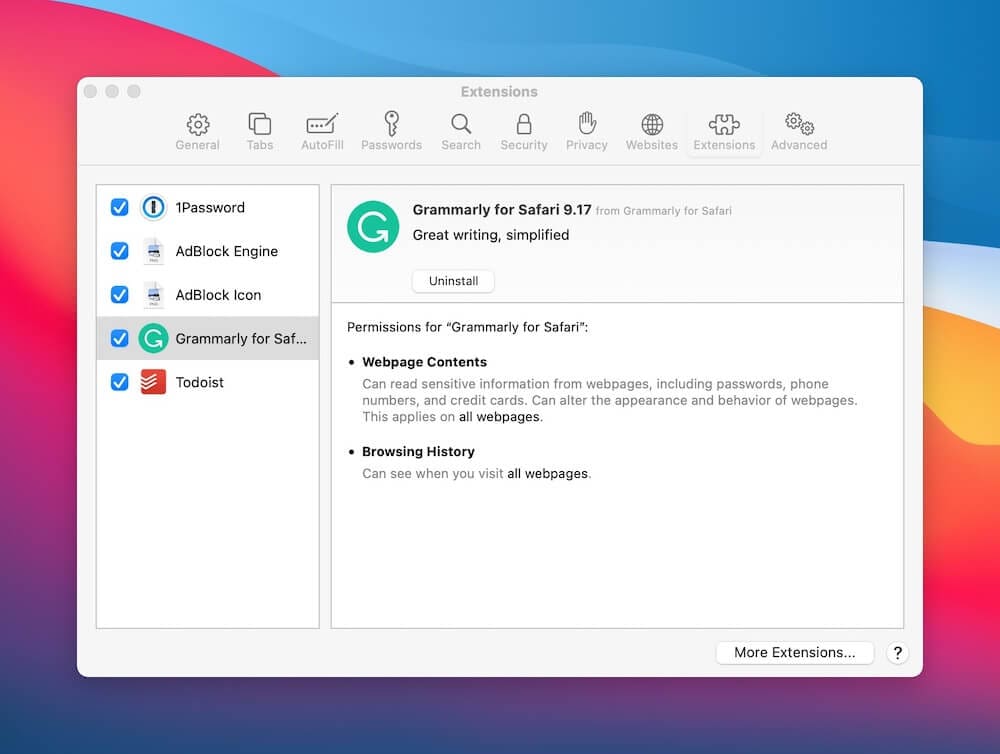This screenshot has height=754, width=1000.
Task: Select Todoist in the extensions list
Action: click(x=208, y=382)
